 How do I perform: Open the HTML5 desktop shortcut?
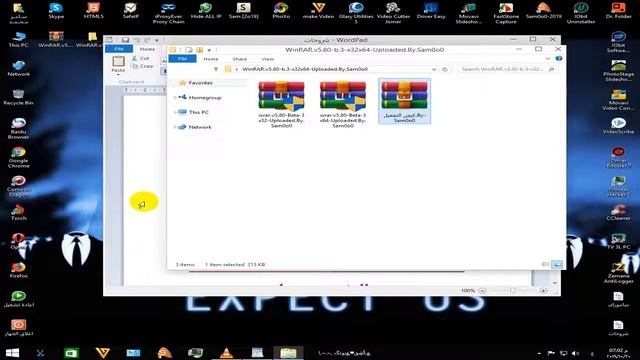(93, 11)
